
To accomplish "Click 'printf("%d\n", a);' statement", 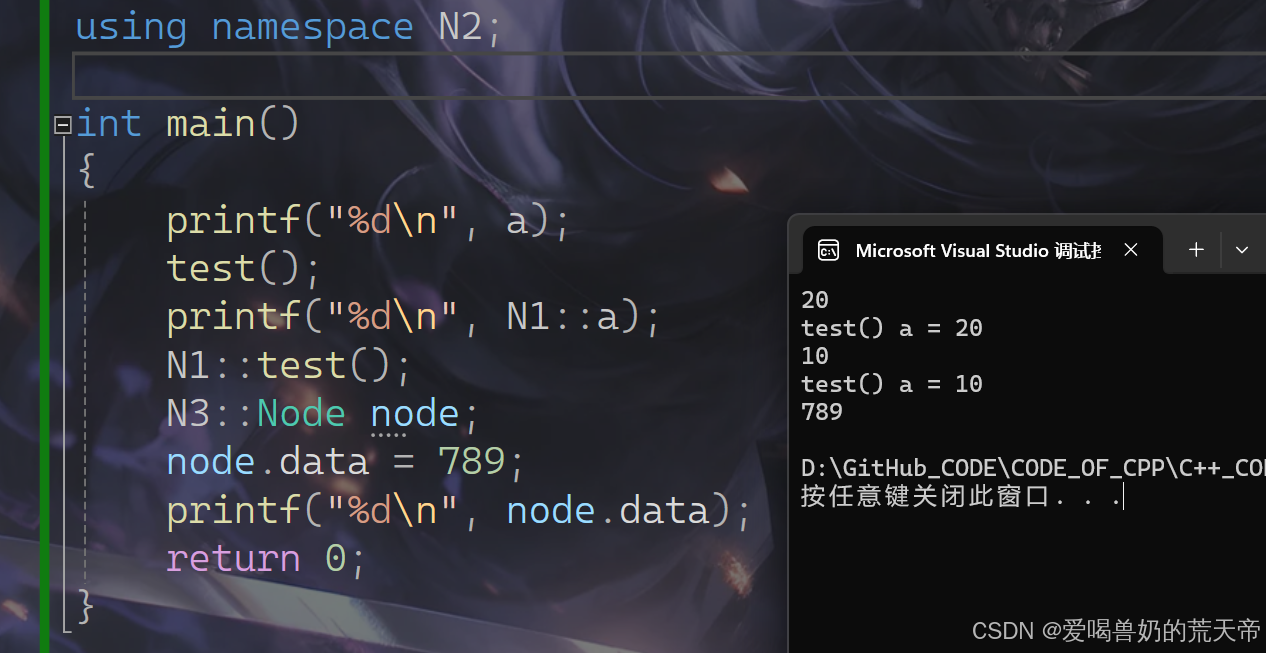I will [x=368, y=221].
